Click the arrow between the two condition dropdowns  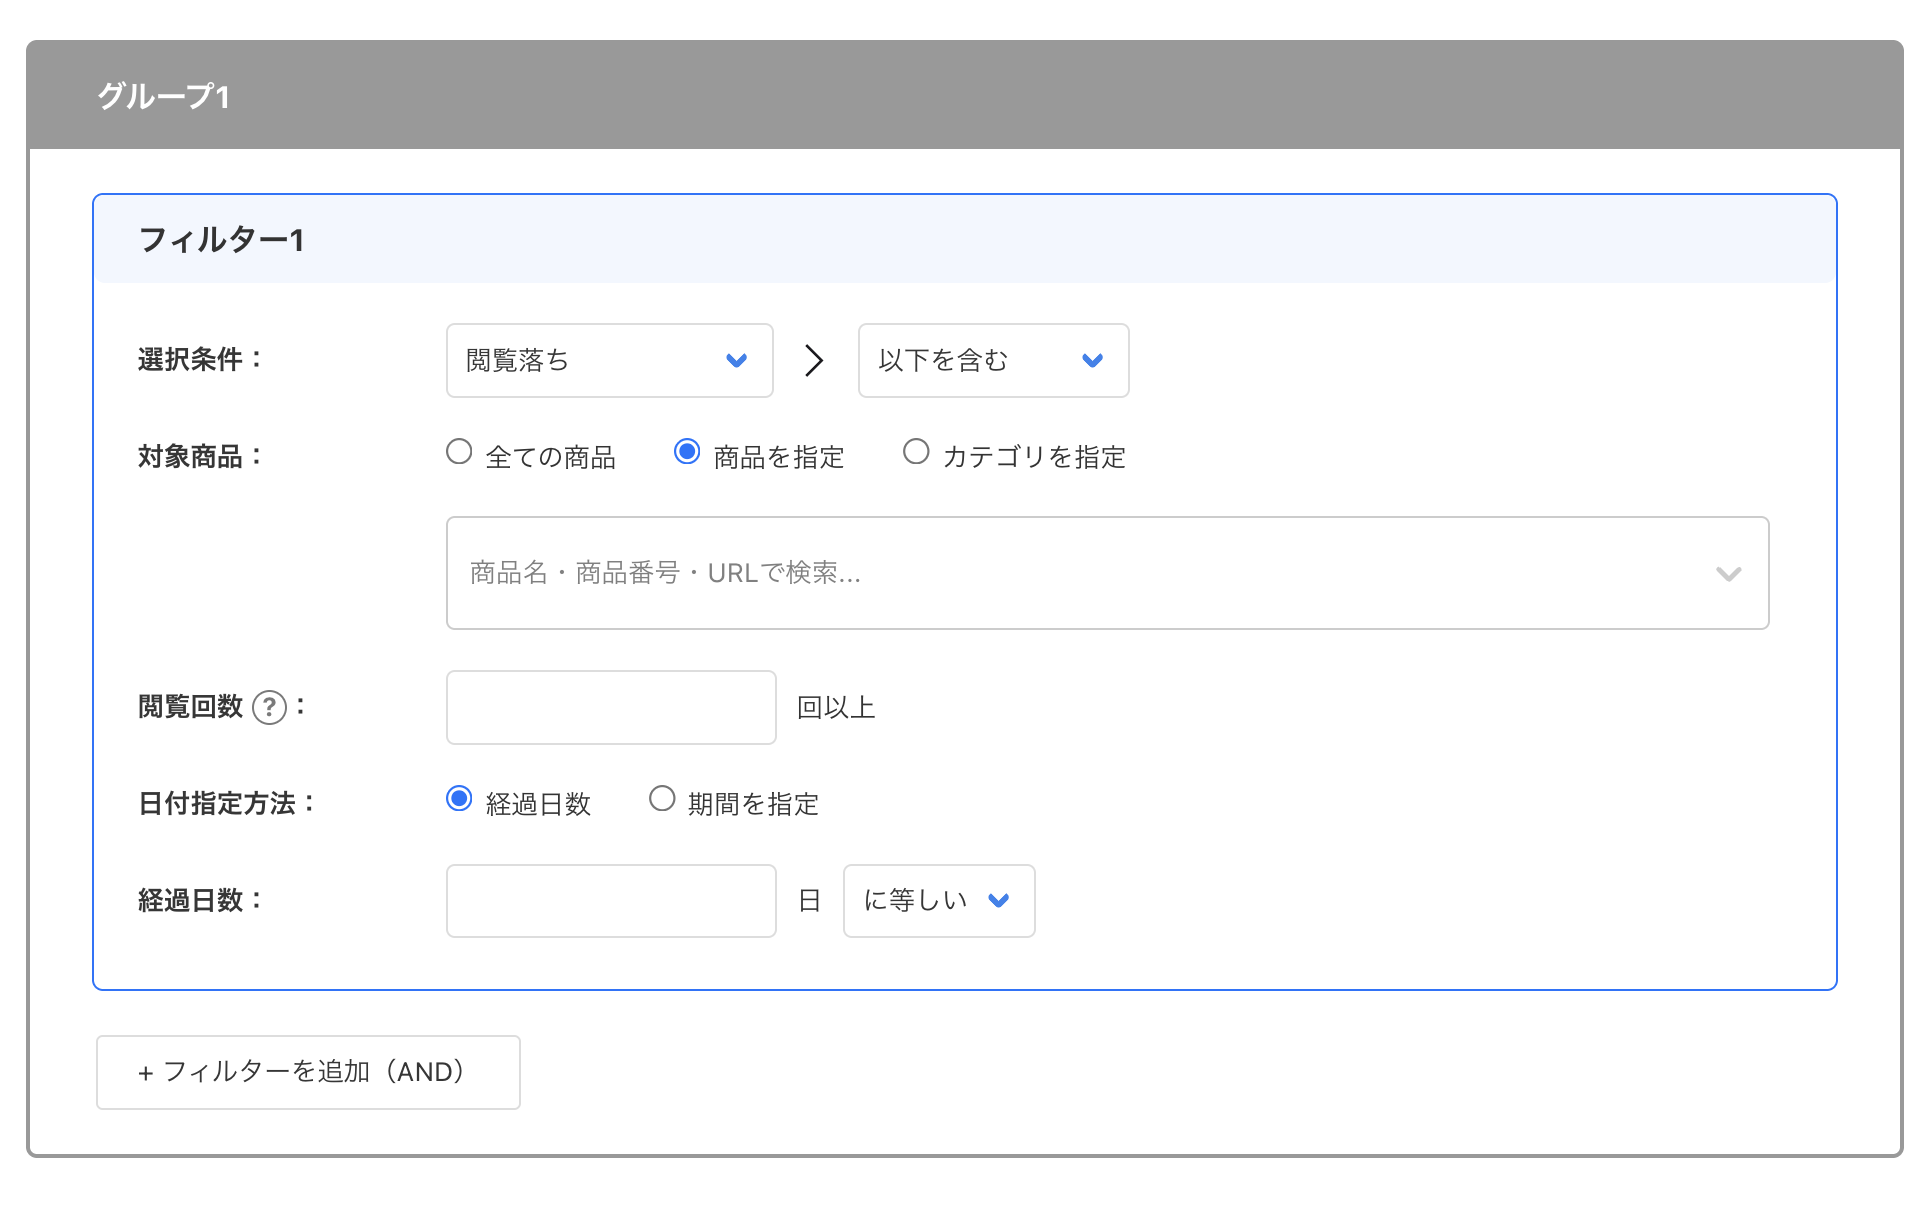[x=813, y=361]
